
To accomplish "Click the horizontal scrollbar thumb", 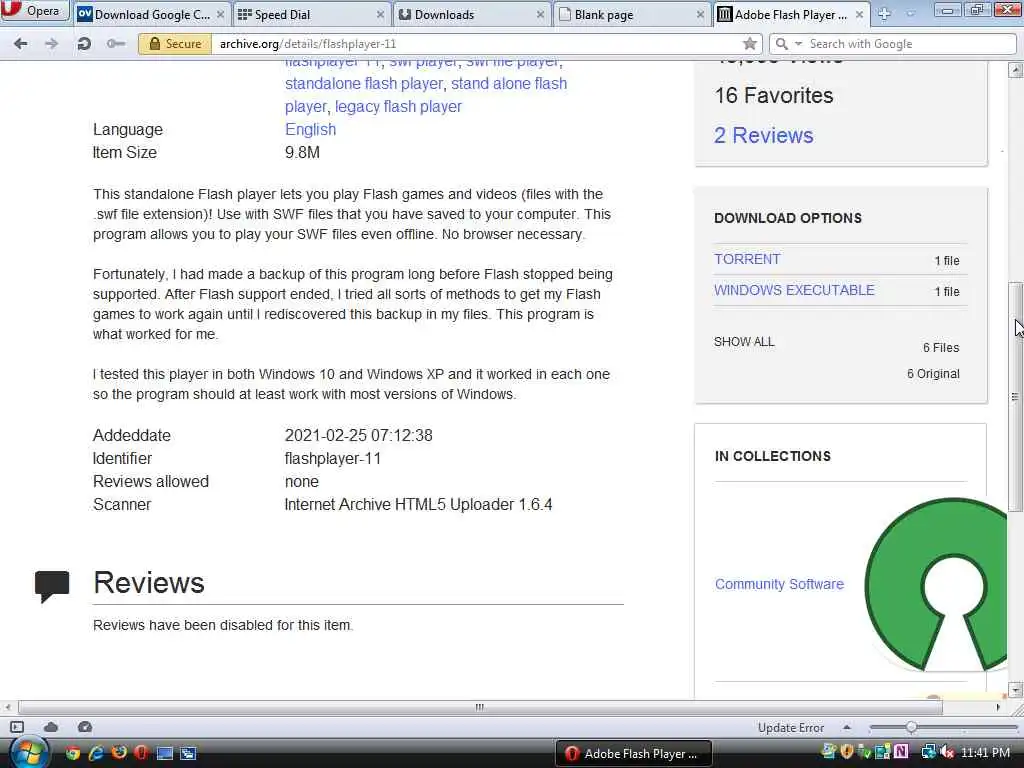I will point(480,707).
